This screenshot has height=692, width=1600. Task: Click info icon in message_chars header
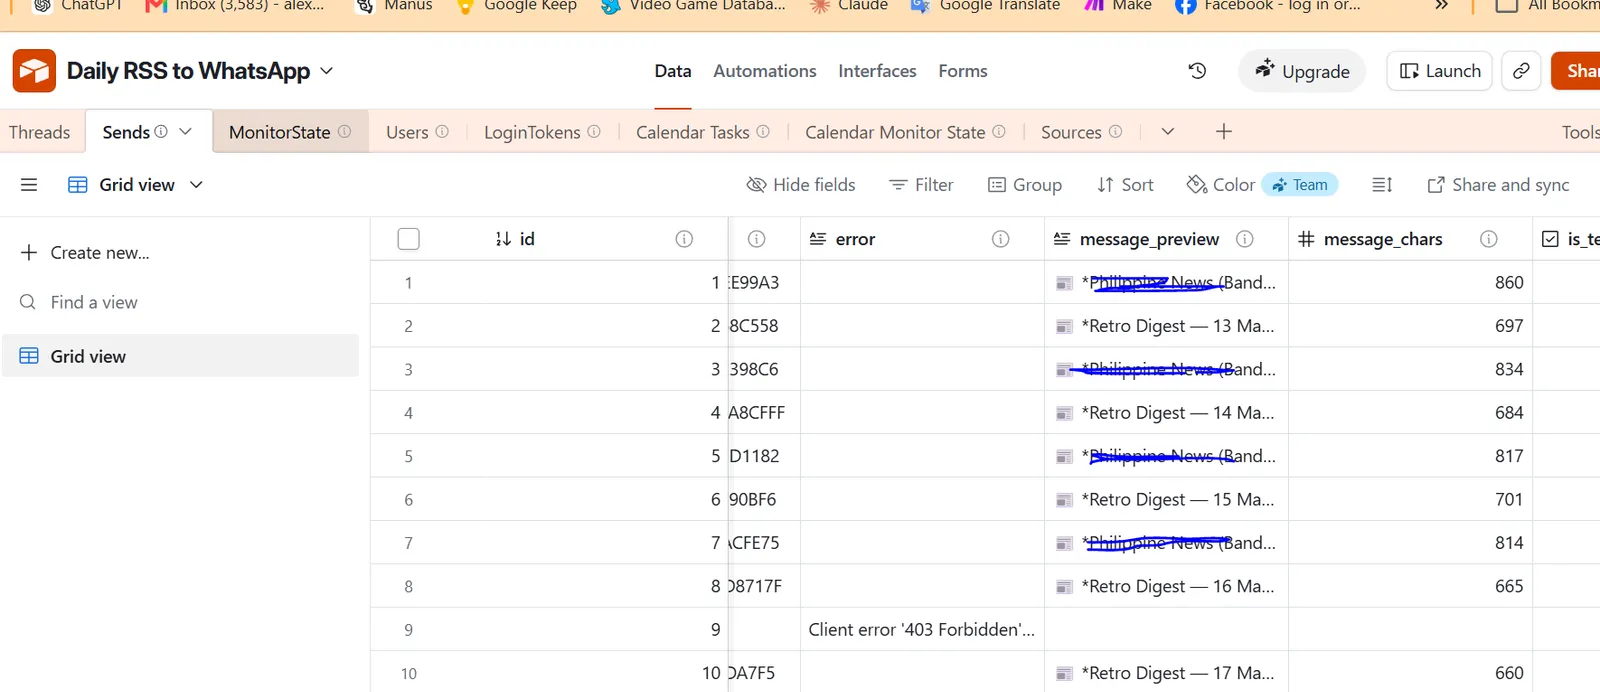(1489, 239)
